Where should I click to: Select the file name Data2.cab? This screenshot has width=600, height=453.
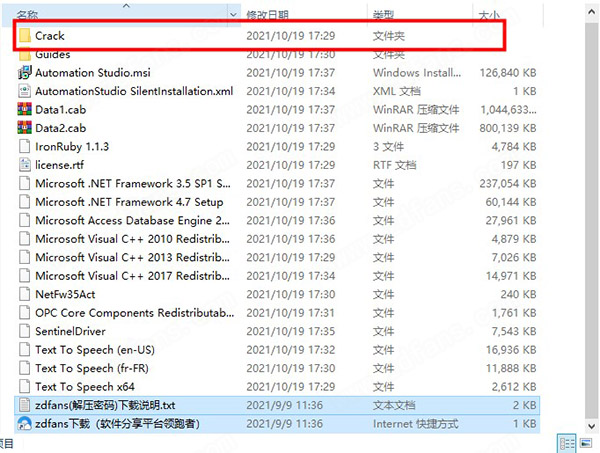60,128
